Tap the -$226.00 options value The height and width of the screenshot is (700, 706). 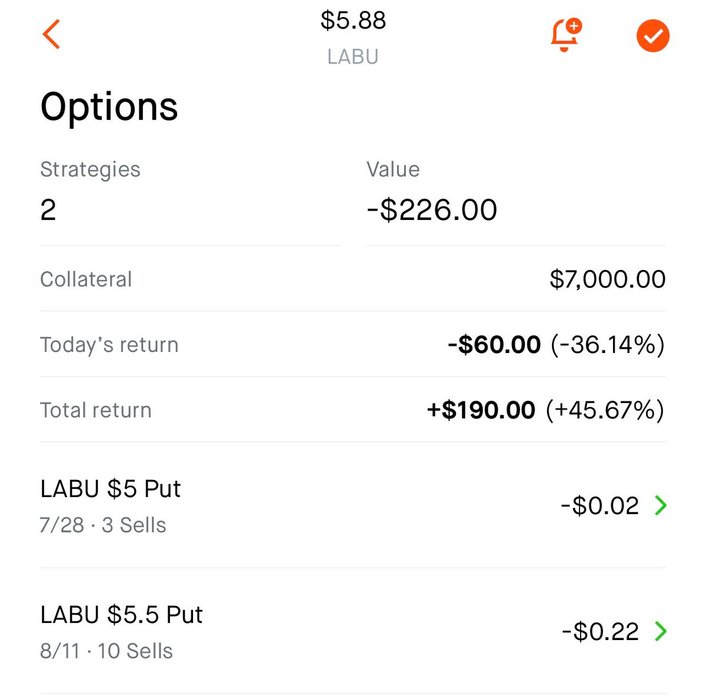(x=432, y=210)
